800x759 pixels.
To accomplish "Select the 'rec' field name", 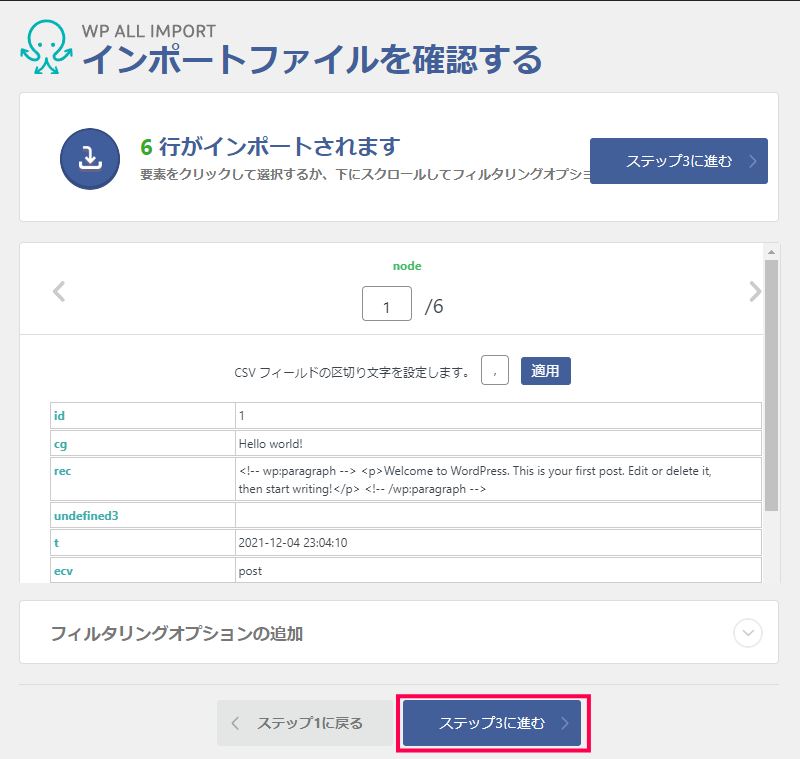I will (x=62, y=471).
